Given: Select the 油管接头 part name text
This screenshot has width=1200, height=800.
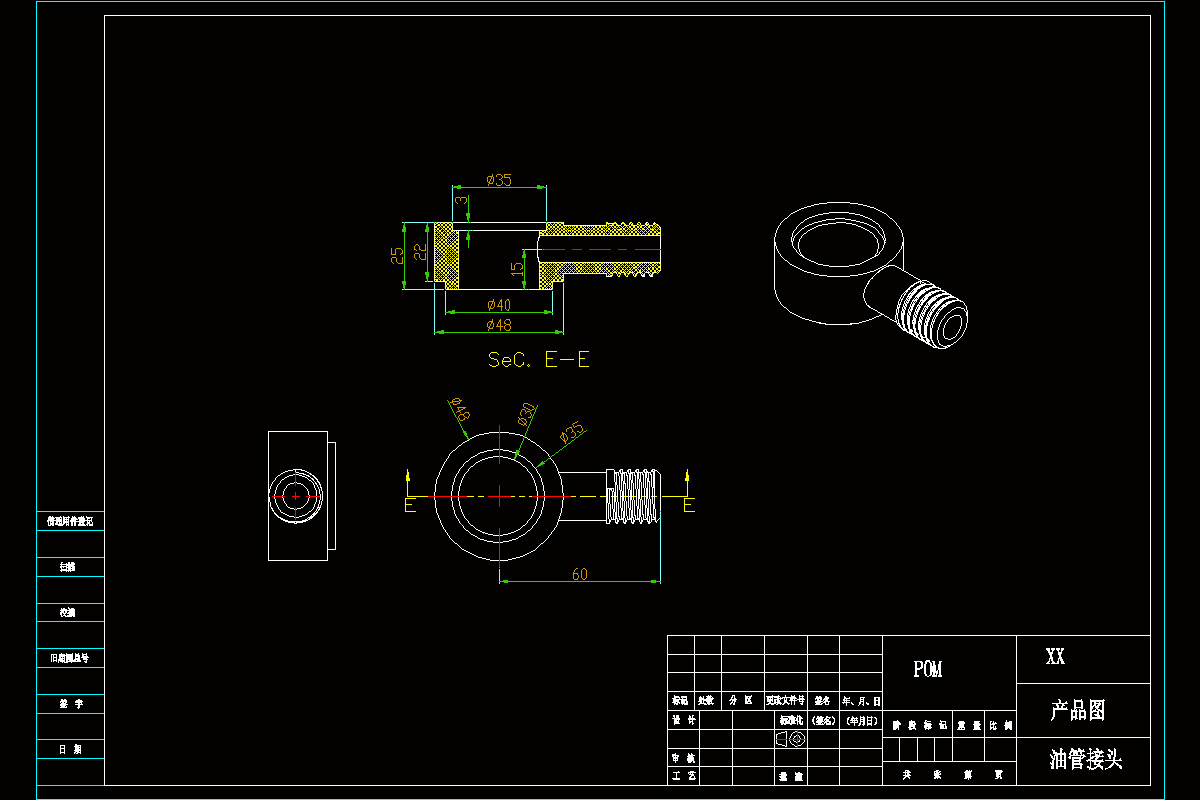Looking at the screenshot, I should coord(1086,760).
